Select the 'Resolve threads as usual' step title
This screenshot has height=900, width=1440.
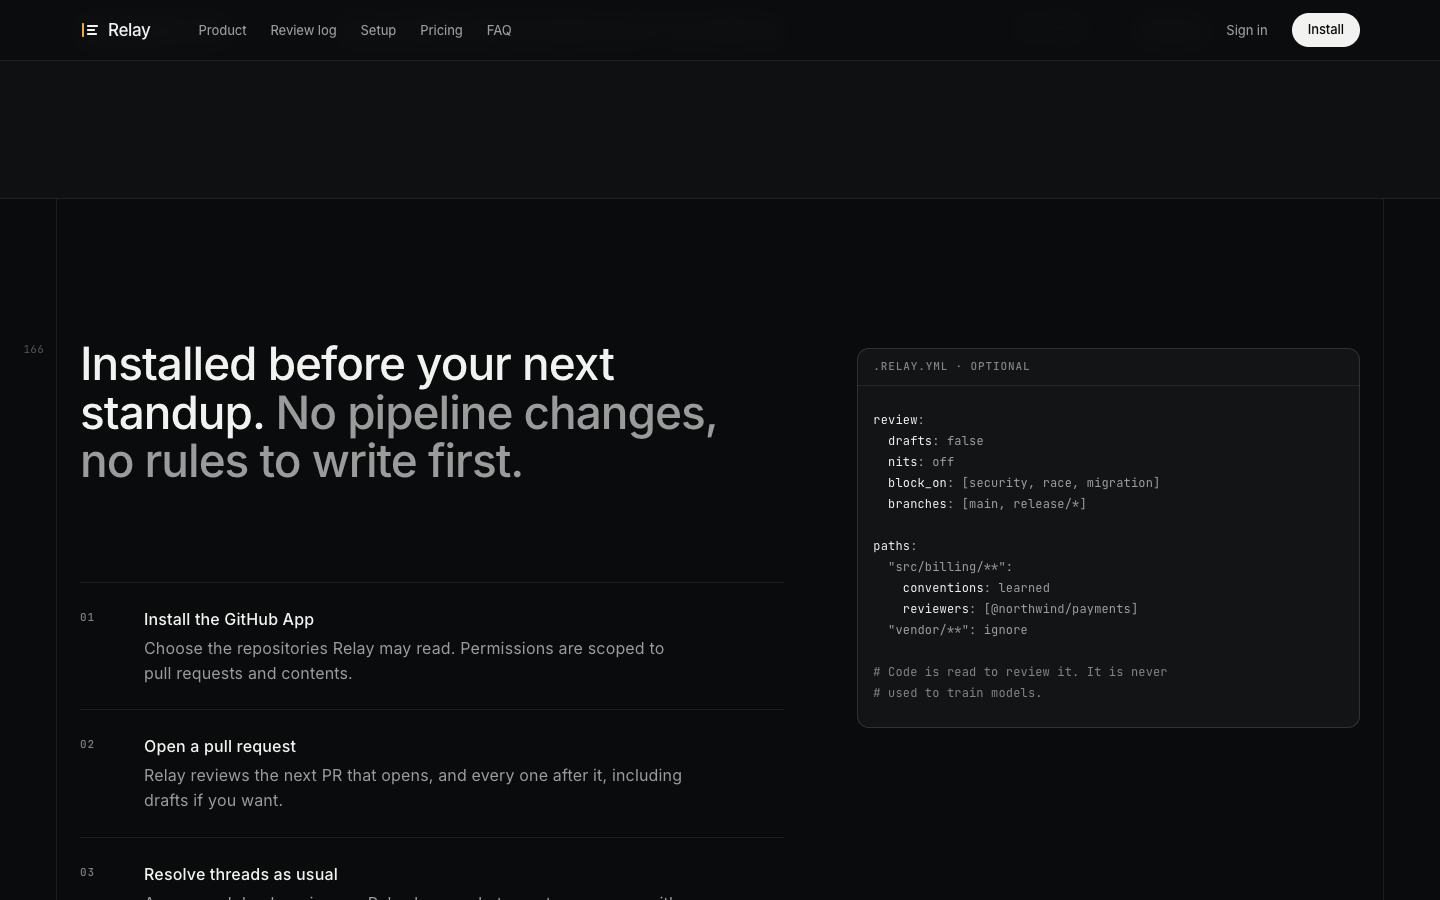point(241,874)
